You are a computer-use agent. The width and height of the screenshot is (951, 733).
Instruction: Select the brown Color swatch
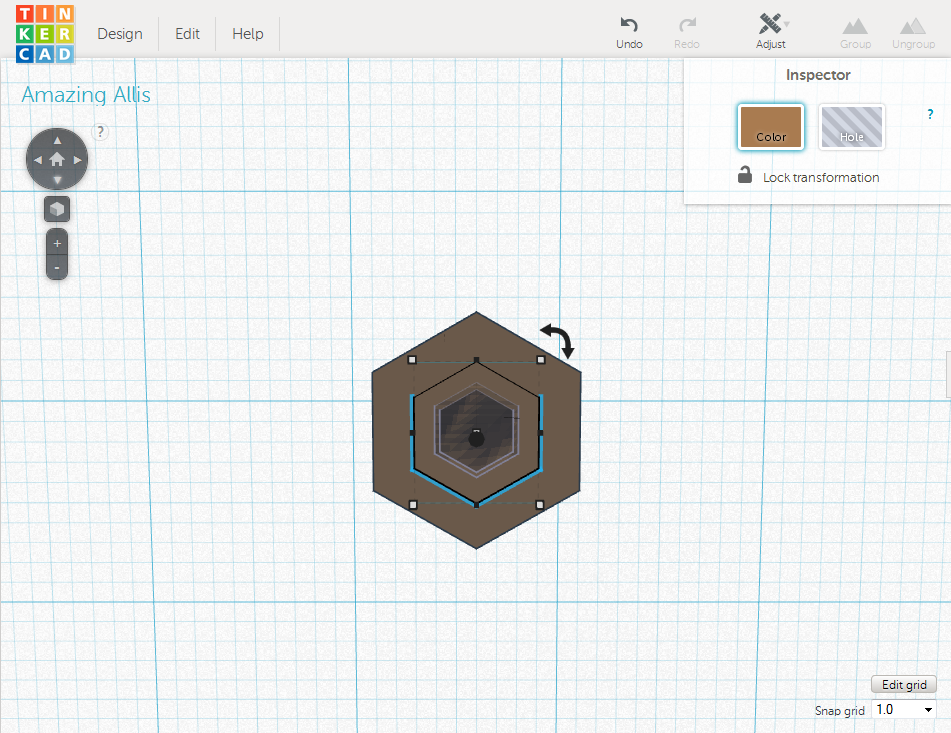pos(770,127)
